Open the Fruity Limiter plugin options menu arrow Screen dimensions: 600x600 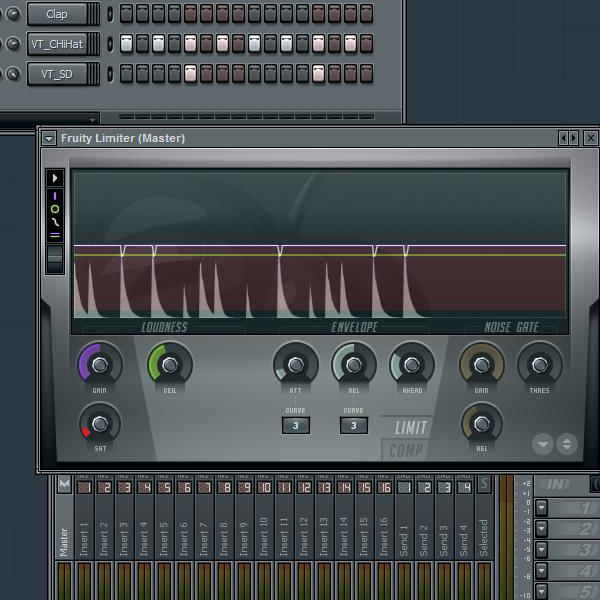(49, 138)
